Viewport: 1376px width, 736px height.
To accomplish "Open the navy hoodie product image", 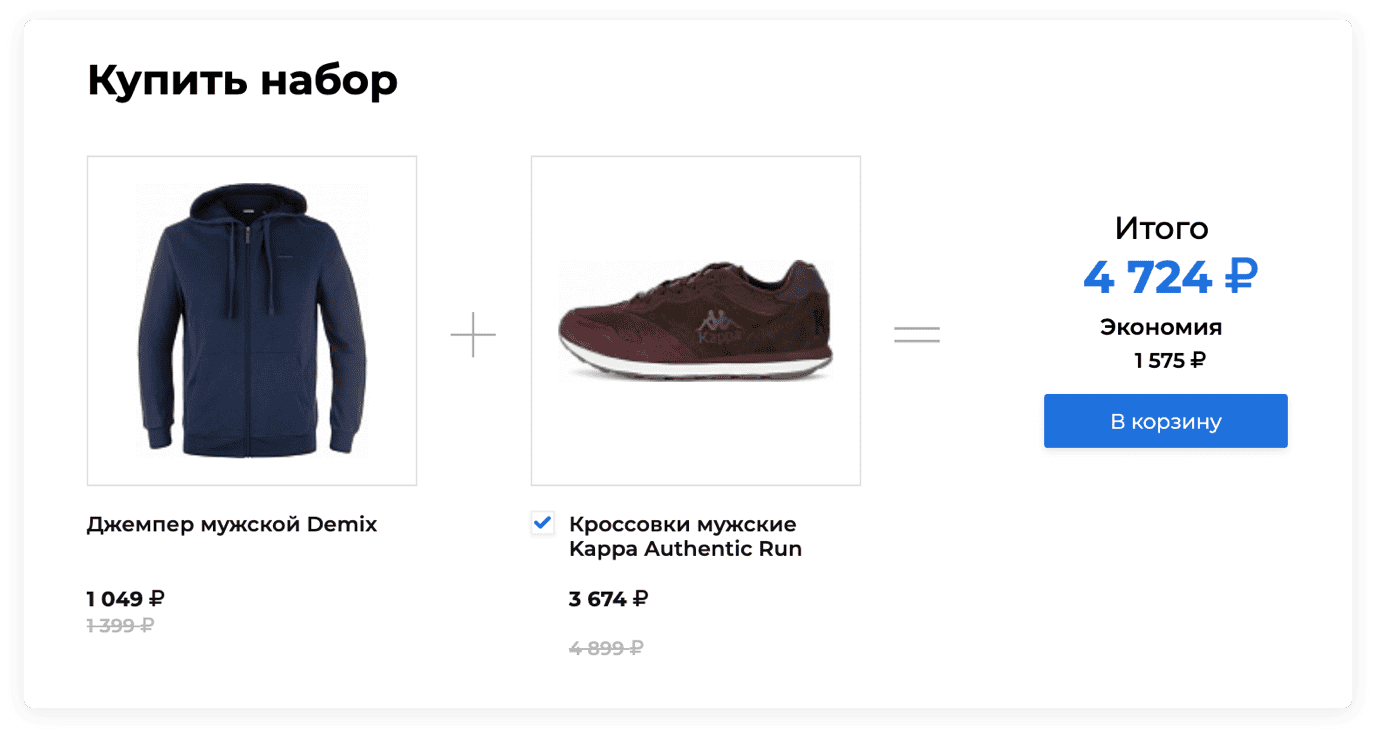I will [x=252, y=320].
